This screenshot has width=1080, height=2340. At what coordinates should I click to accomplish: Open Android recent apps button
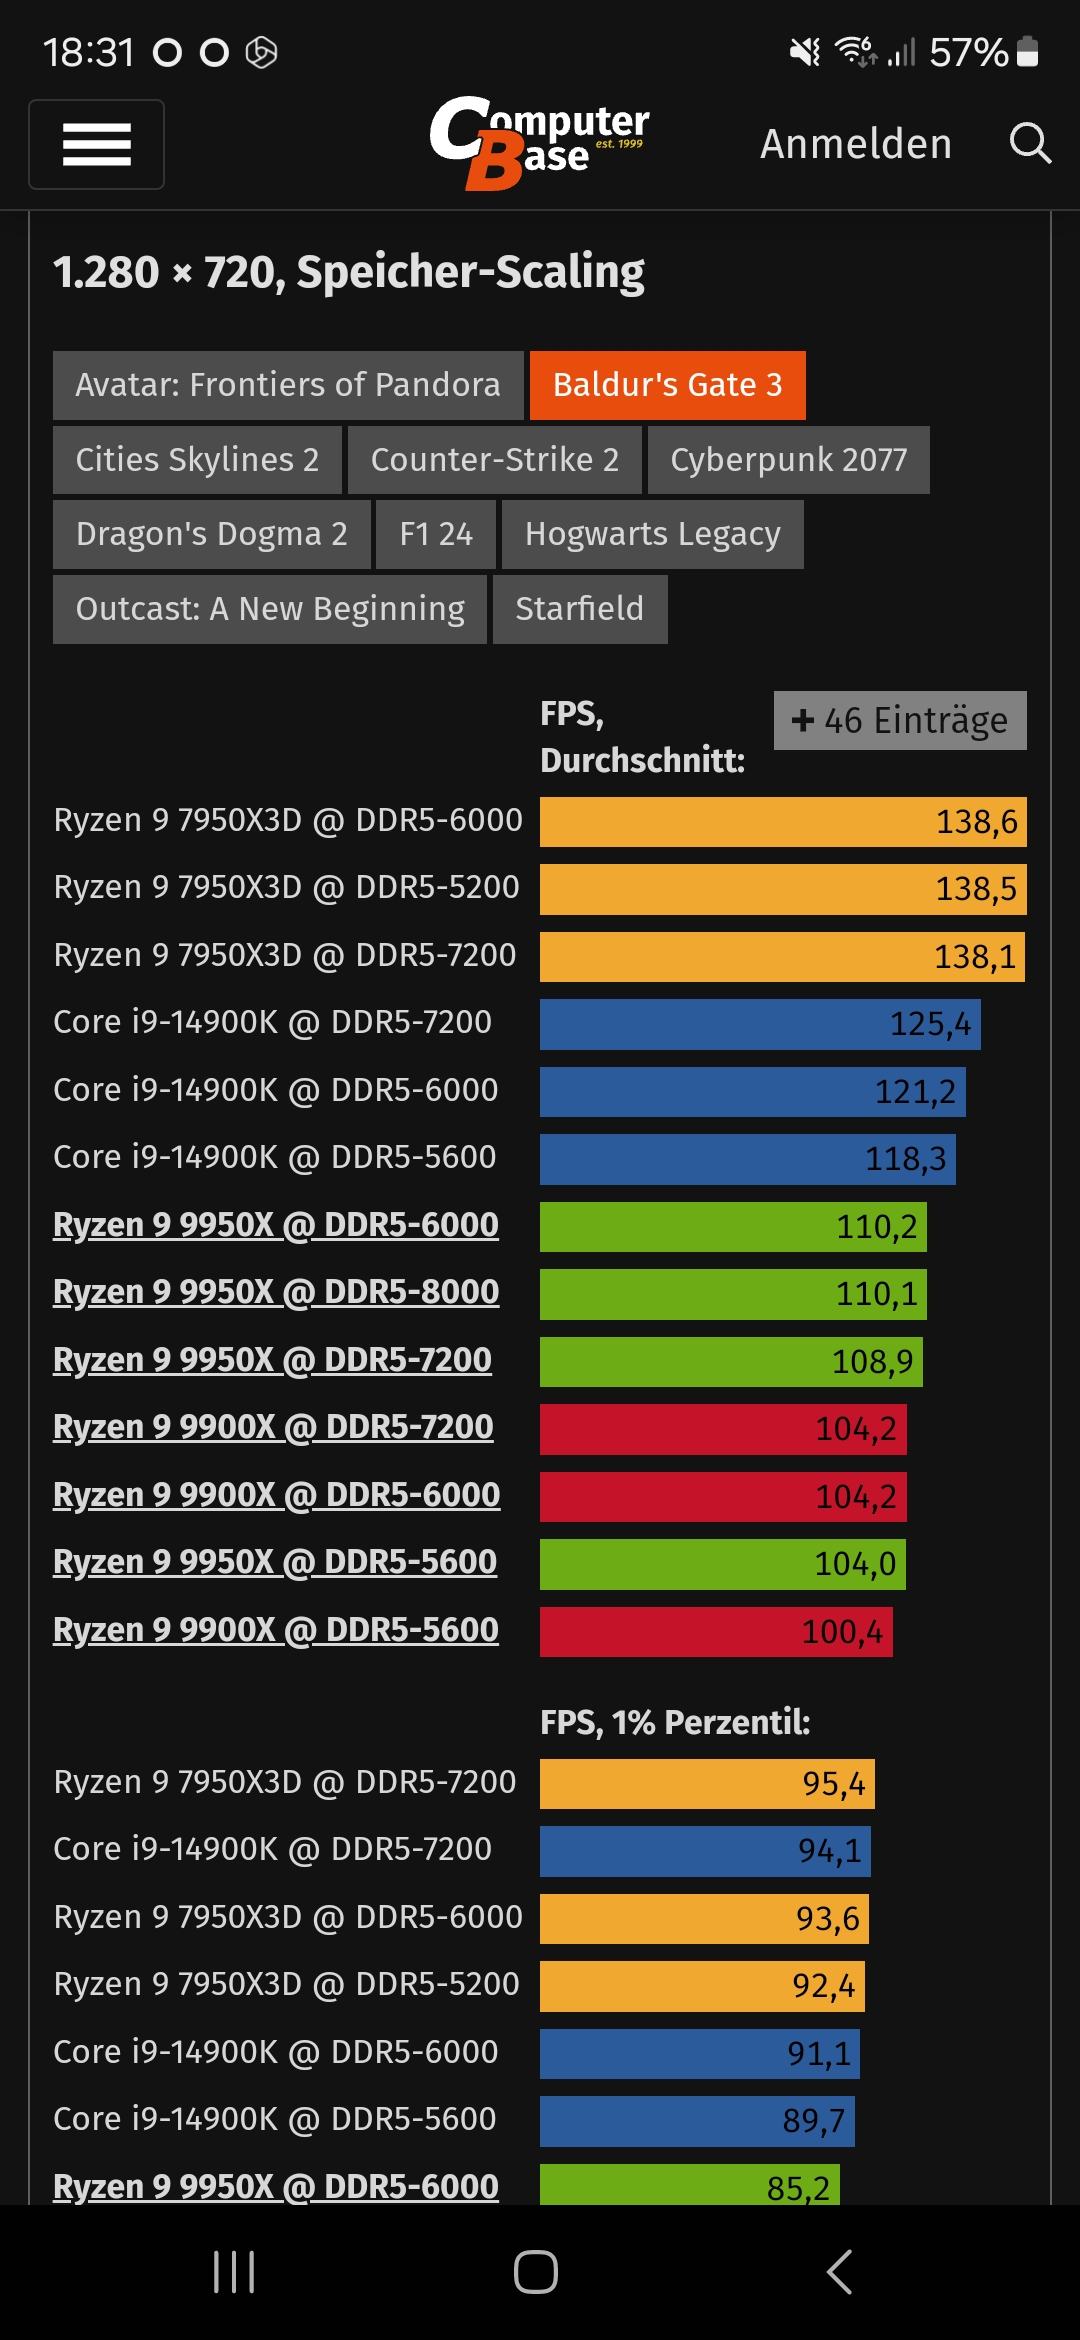234,2272
